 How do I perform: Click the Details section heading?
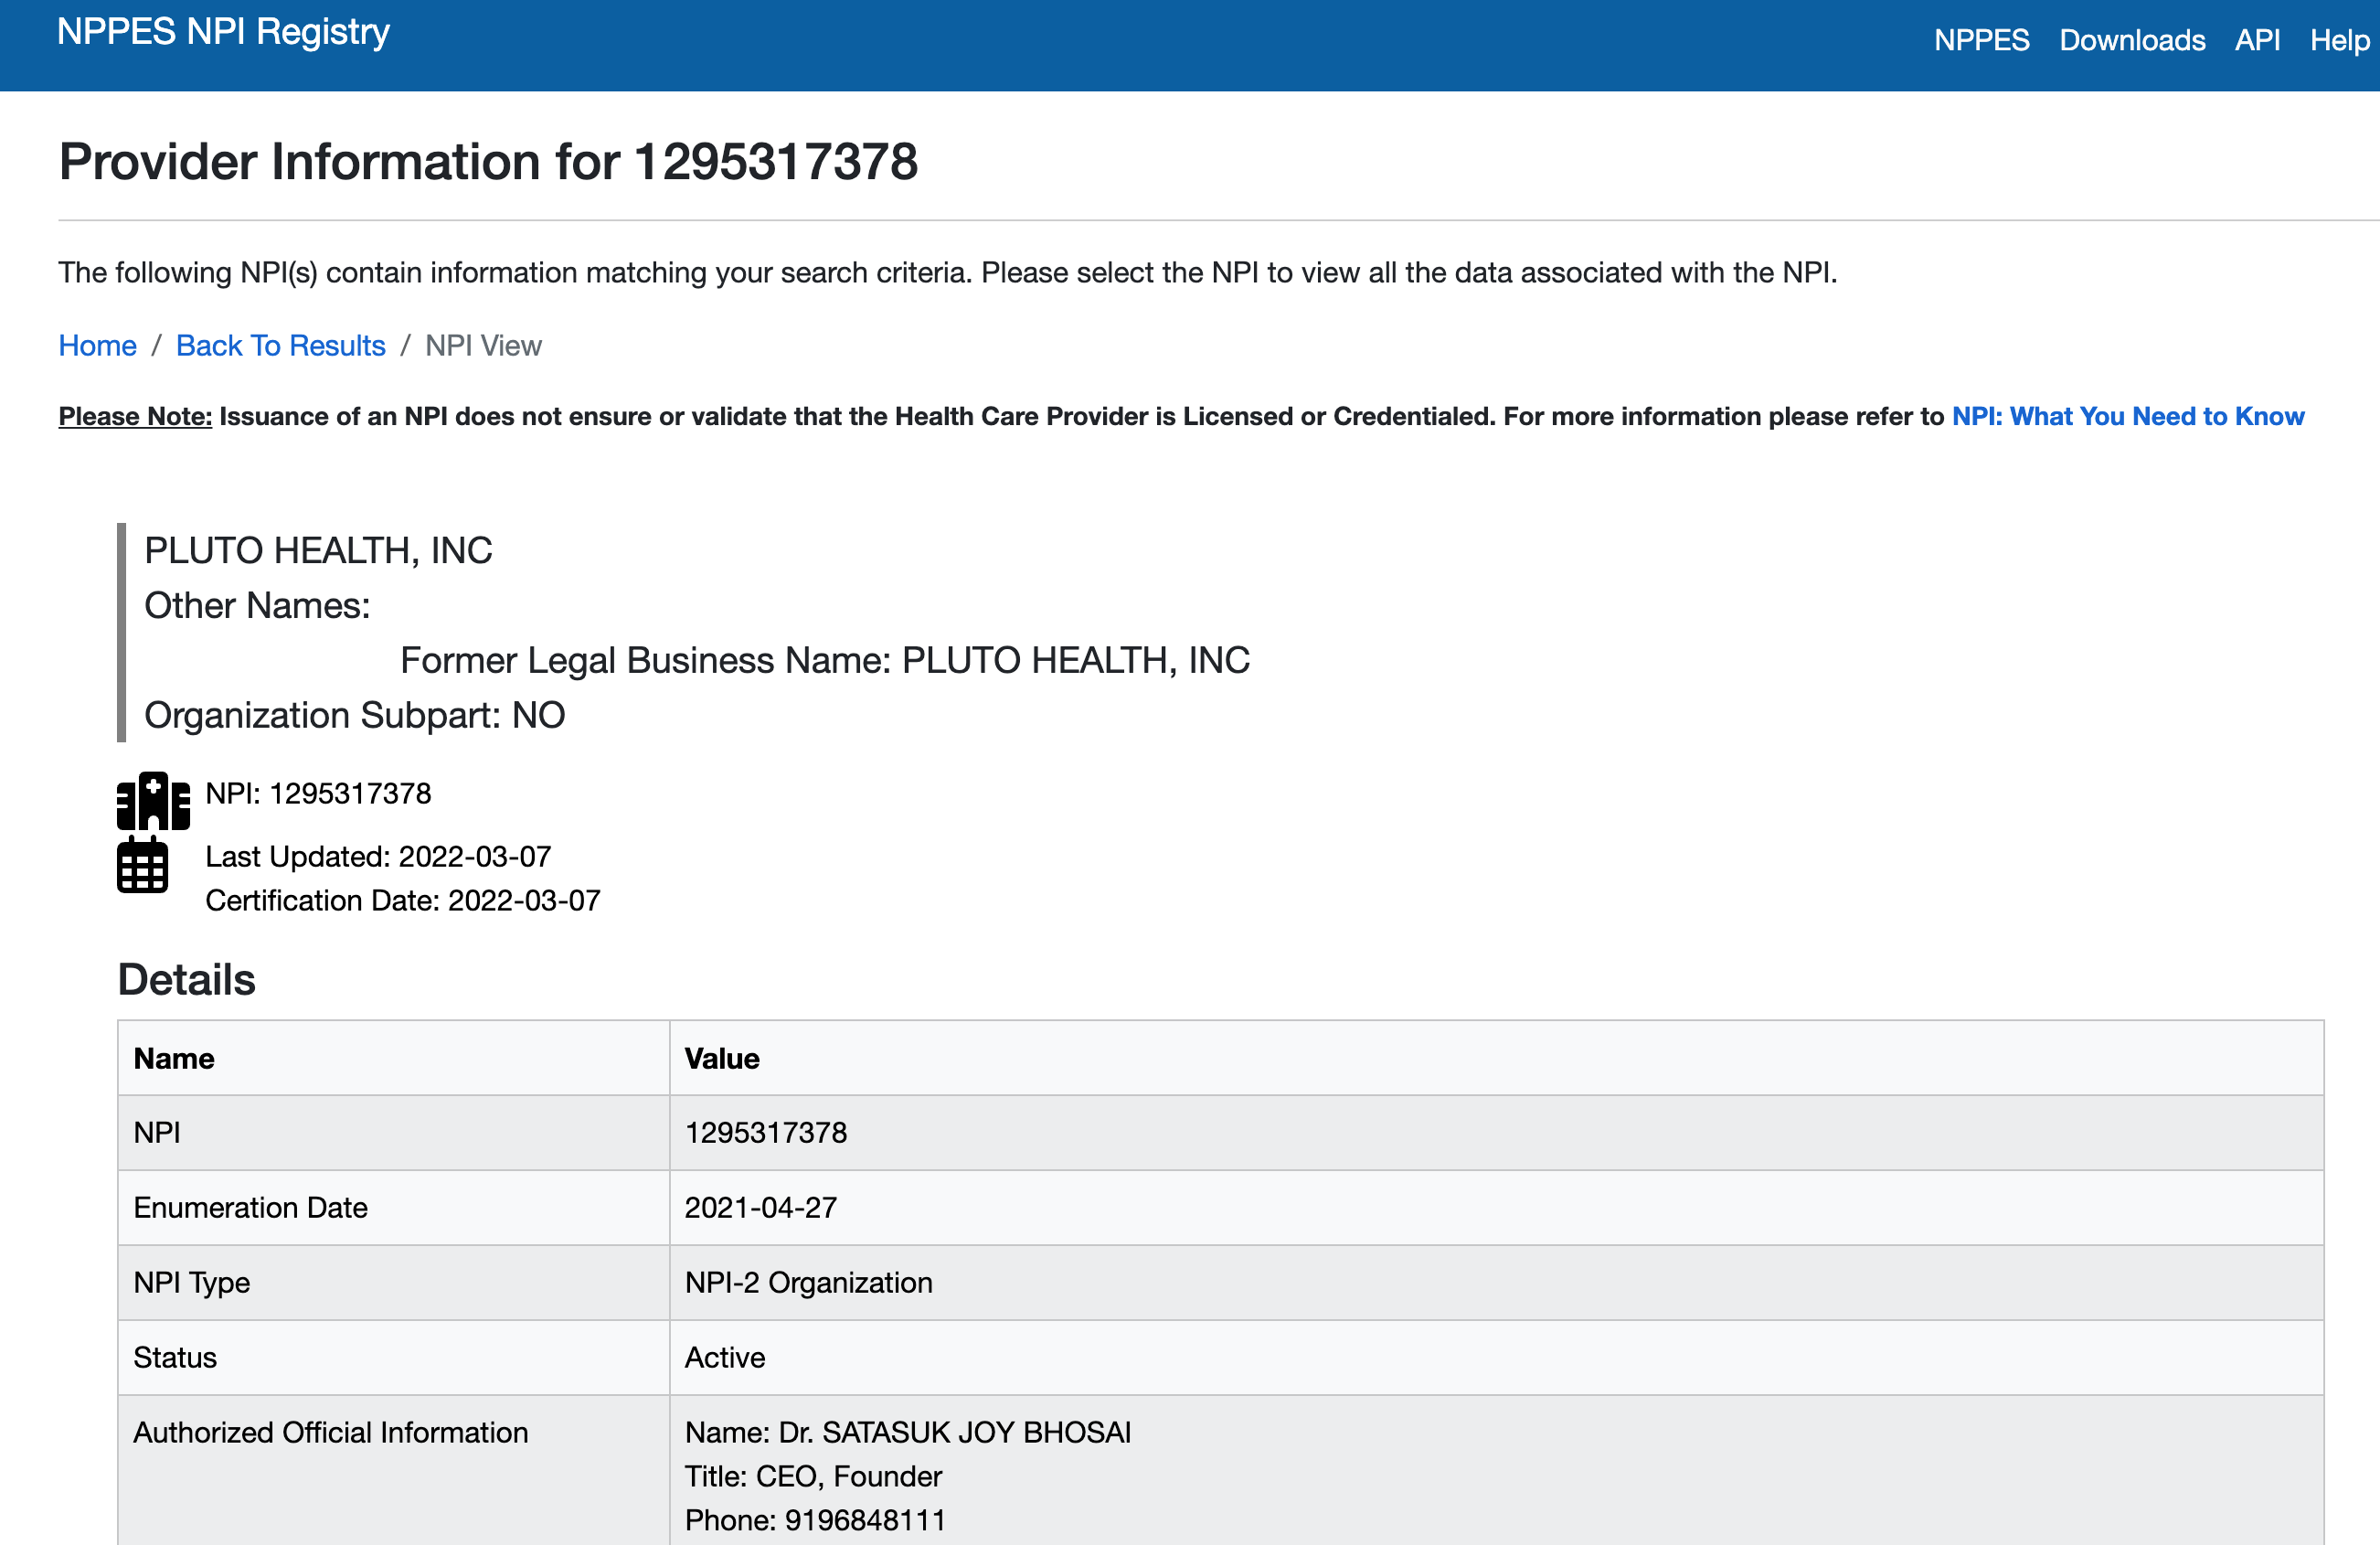pos(186,979)
